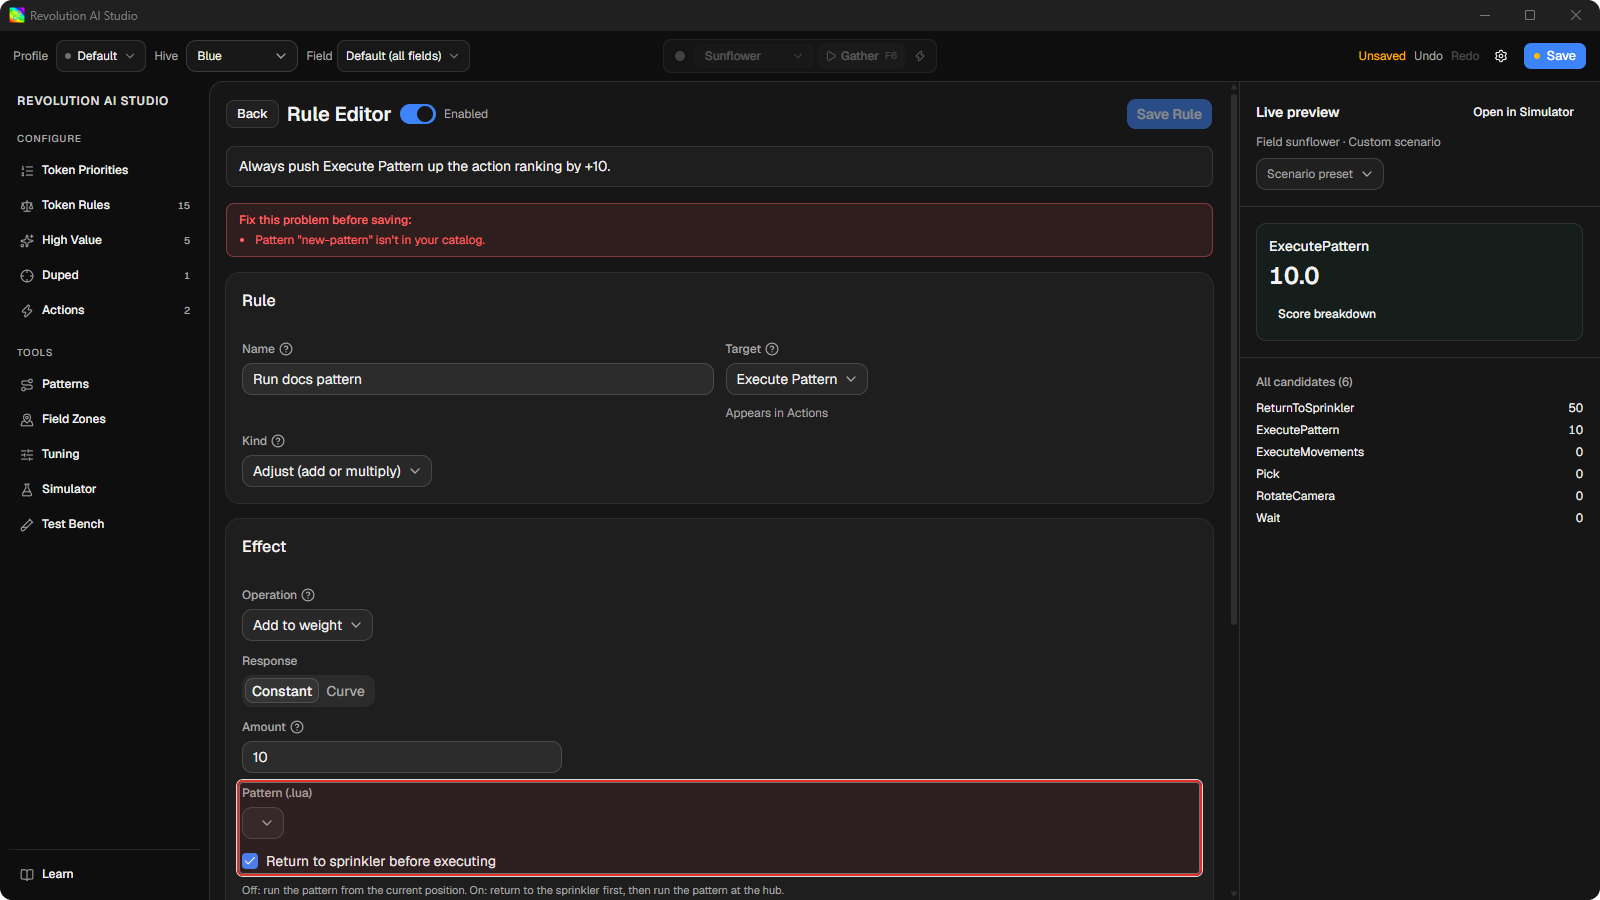The image size is (1600, 900).
Task: Click the rule description text field
Action: [x=719, y=167]
